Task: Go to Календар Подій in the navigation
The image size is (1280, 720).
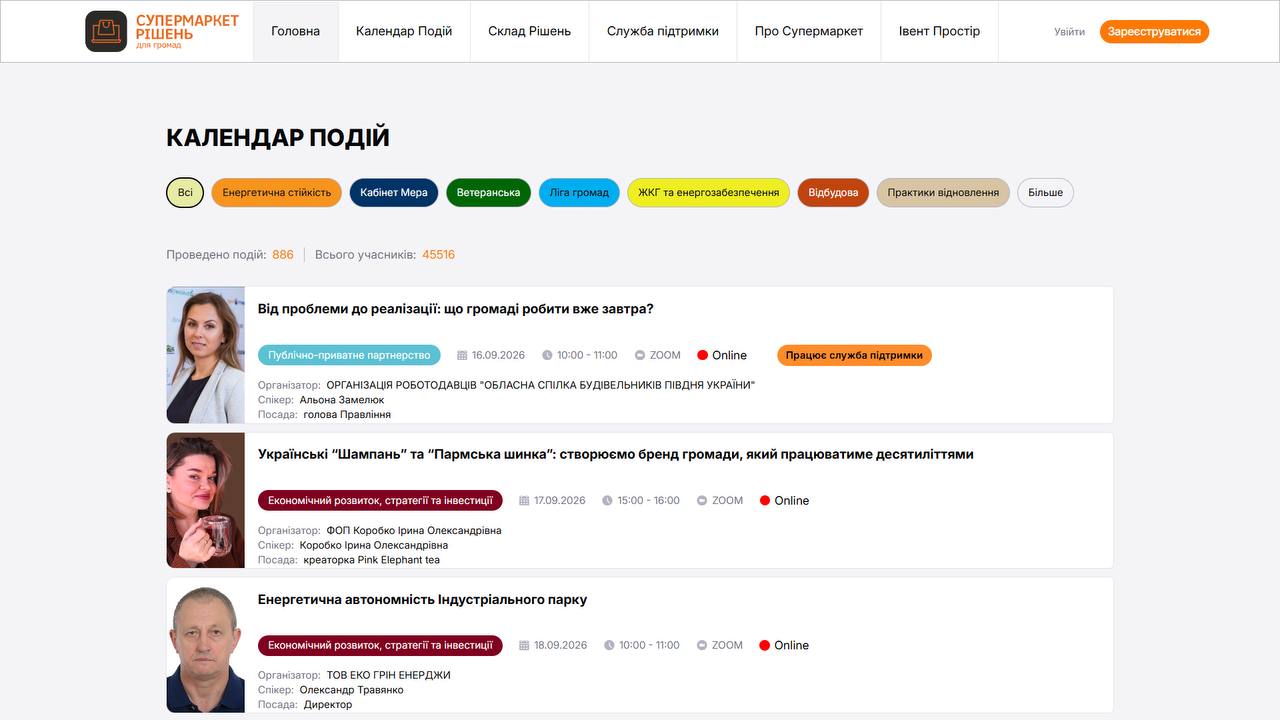Action: click(x=404, y=31)
